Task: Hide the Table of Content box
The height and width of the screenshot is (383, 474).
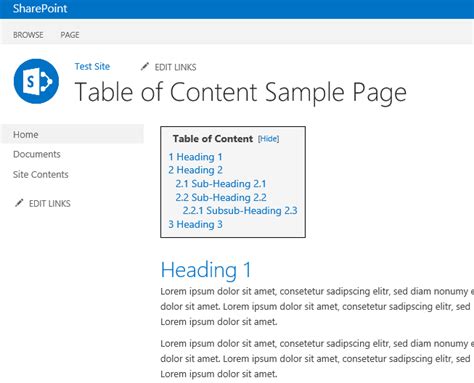Action: click(x=268, y=139)
